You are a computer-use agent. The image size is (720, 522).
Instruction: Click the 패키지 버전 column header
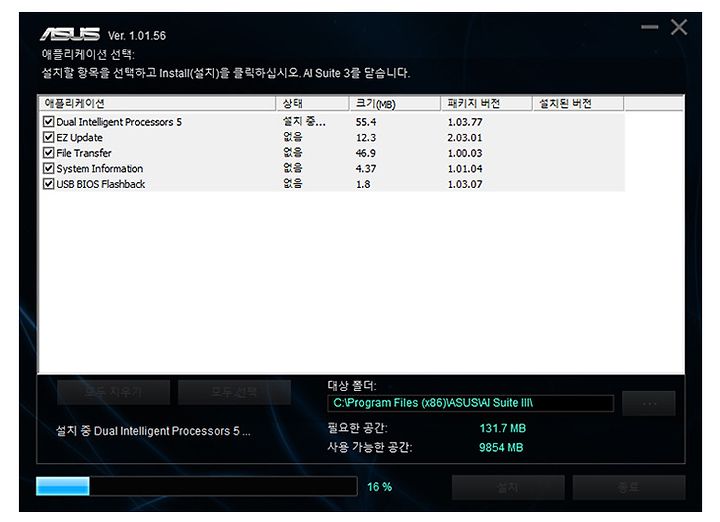point(487,103)
